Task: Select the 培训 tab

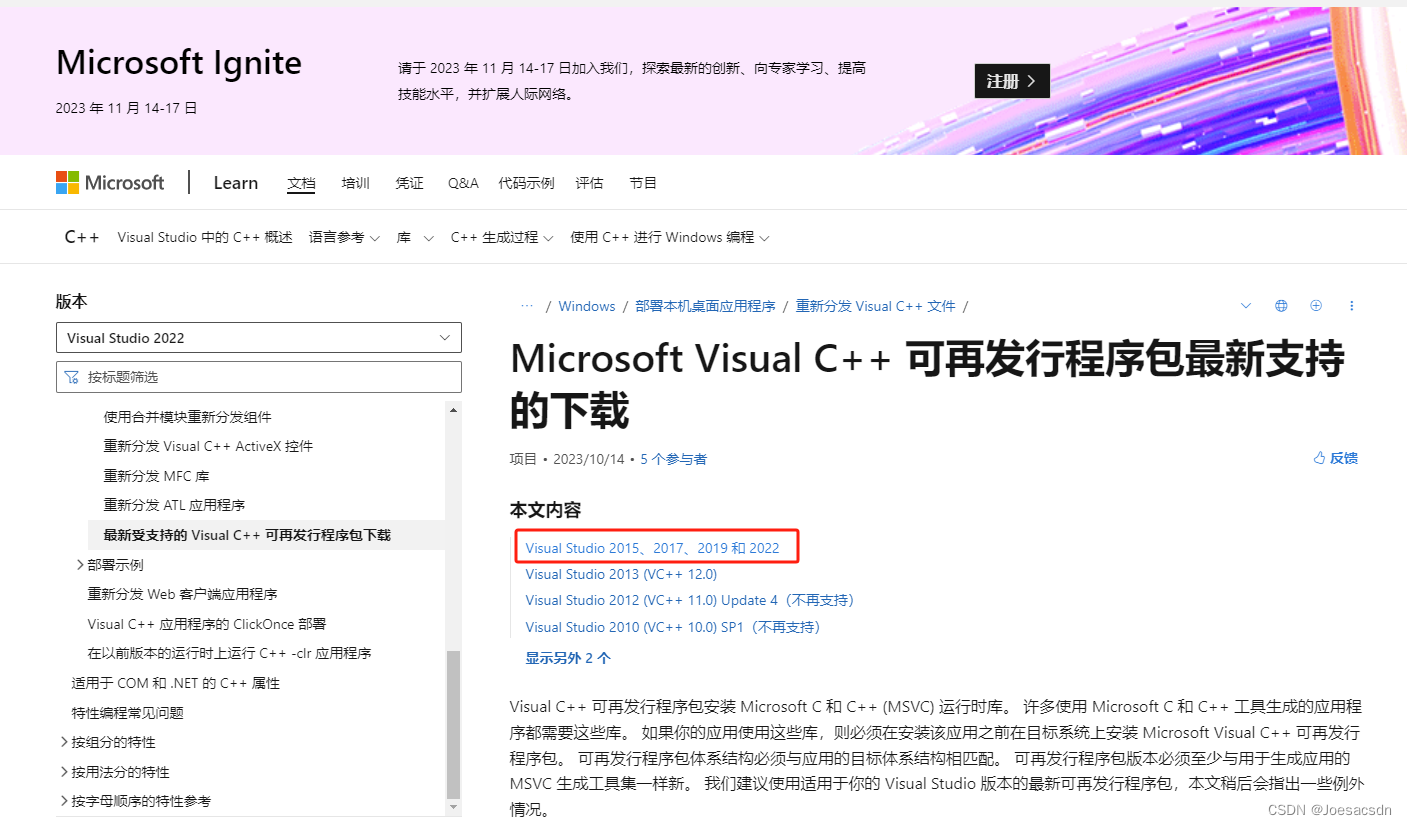Action: 355,183
